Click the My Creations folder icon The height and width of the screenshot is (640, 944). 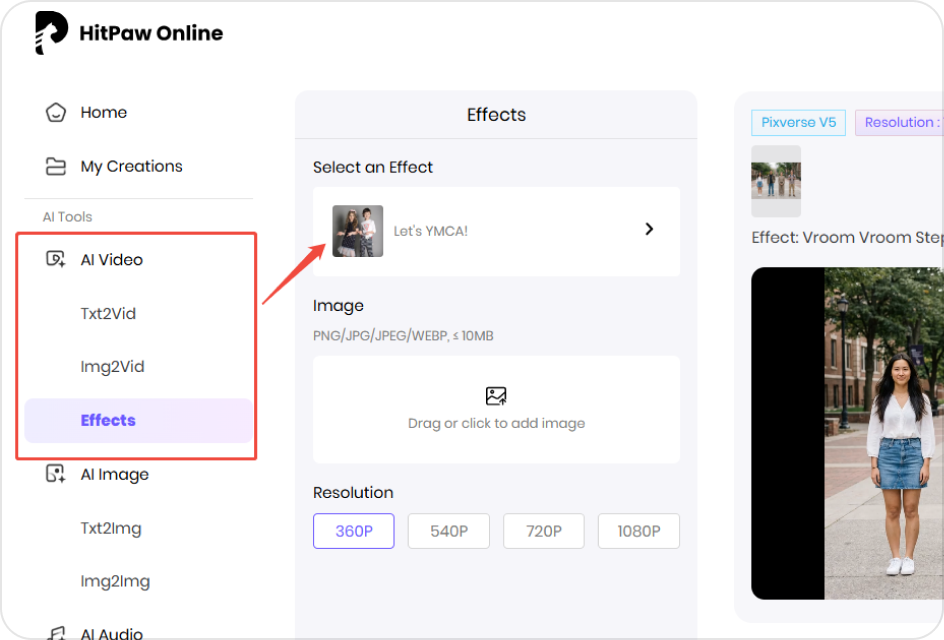pos(56,166)
